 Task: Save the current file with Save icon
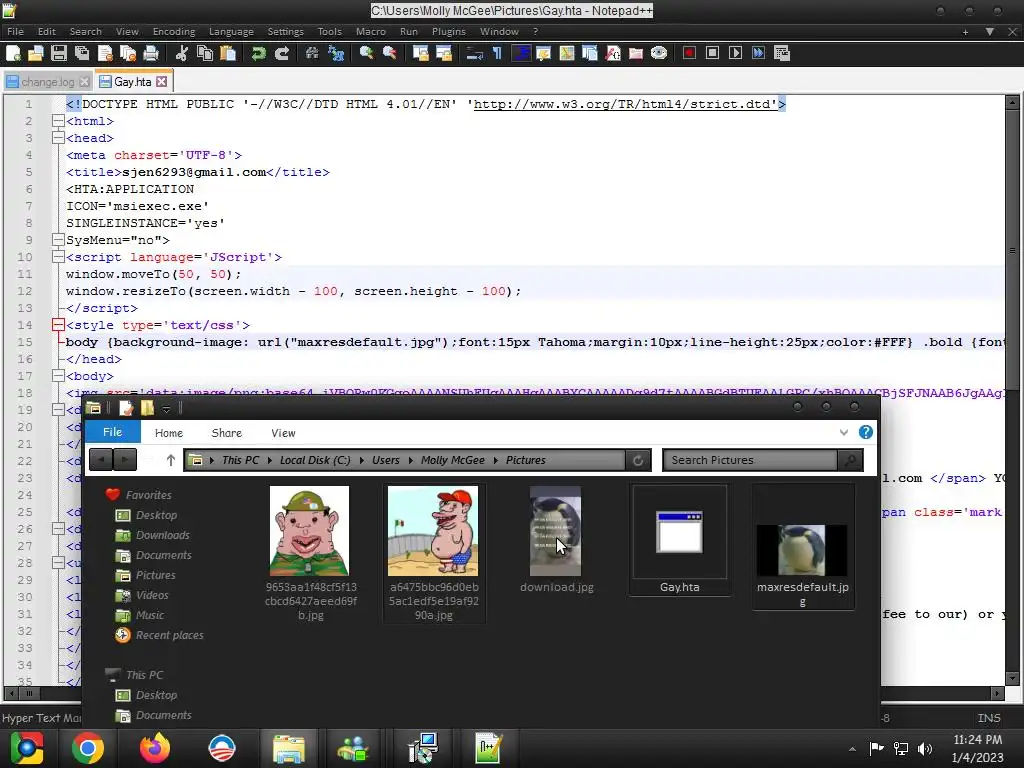point(59,54)
